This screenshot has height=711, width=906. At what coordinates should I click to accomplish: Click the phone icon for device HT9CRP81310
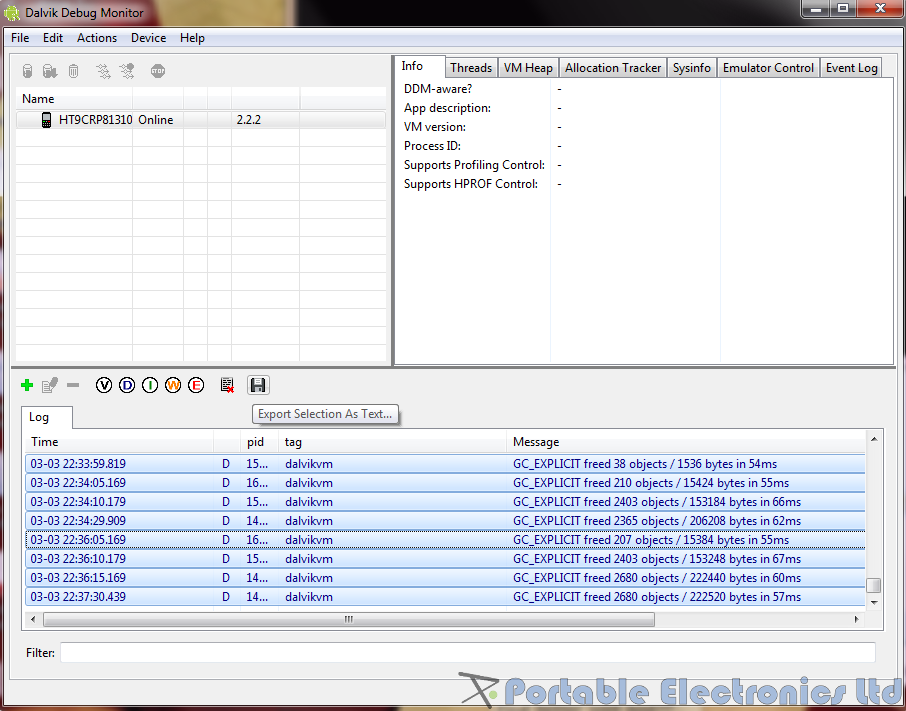(47, 120)
